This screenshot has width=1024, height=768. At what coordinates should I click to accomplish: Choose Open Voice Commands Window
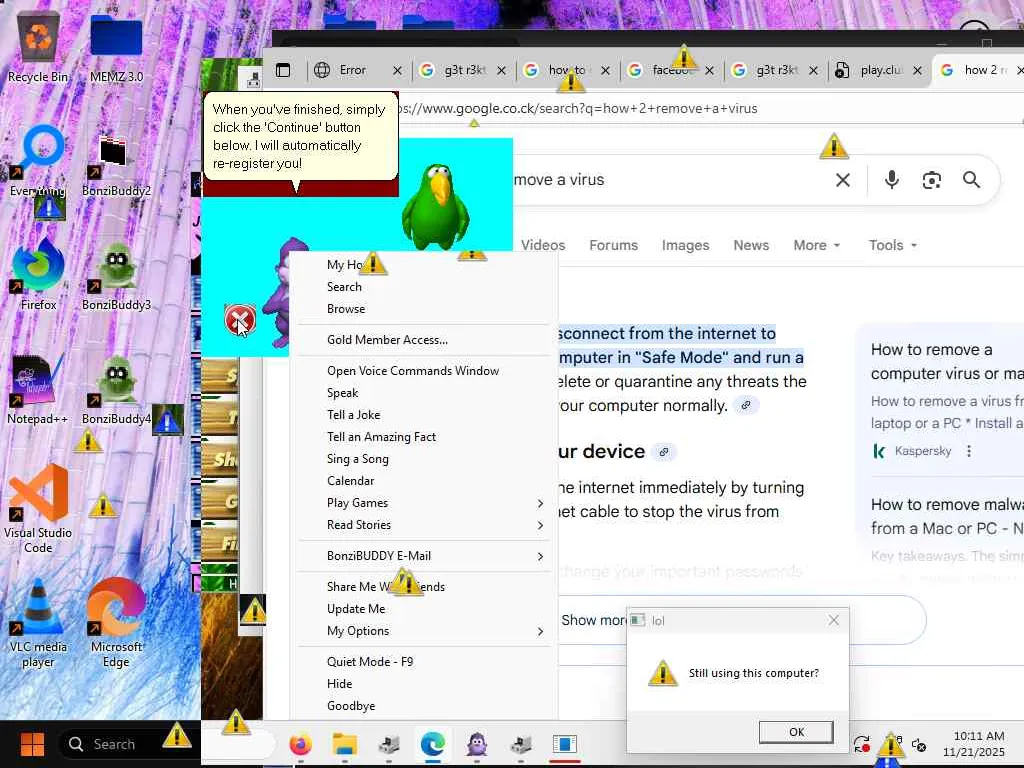(x=424, y=371)
